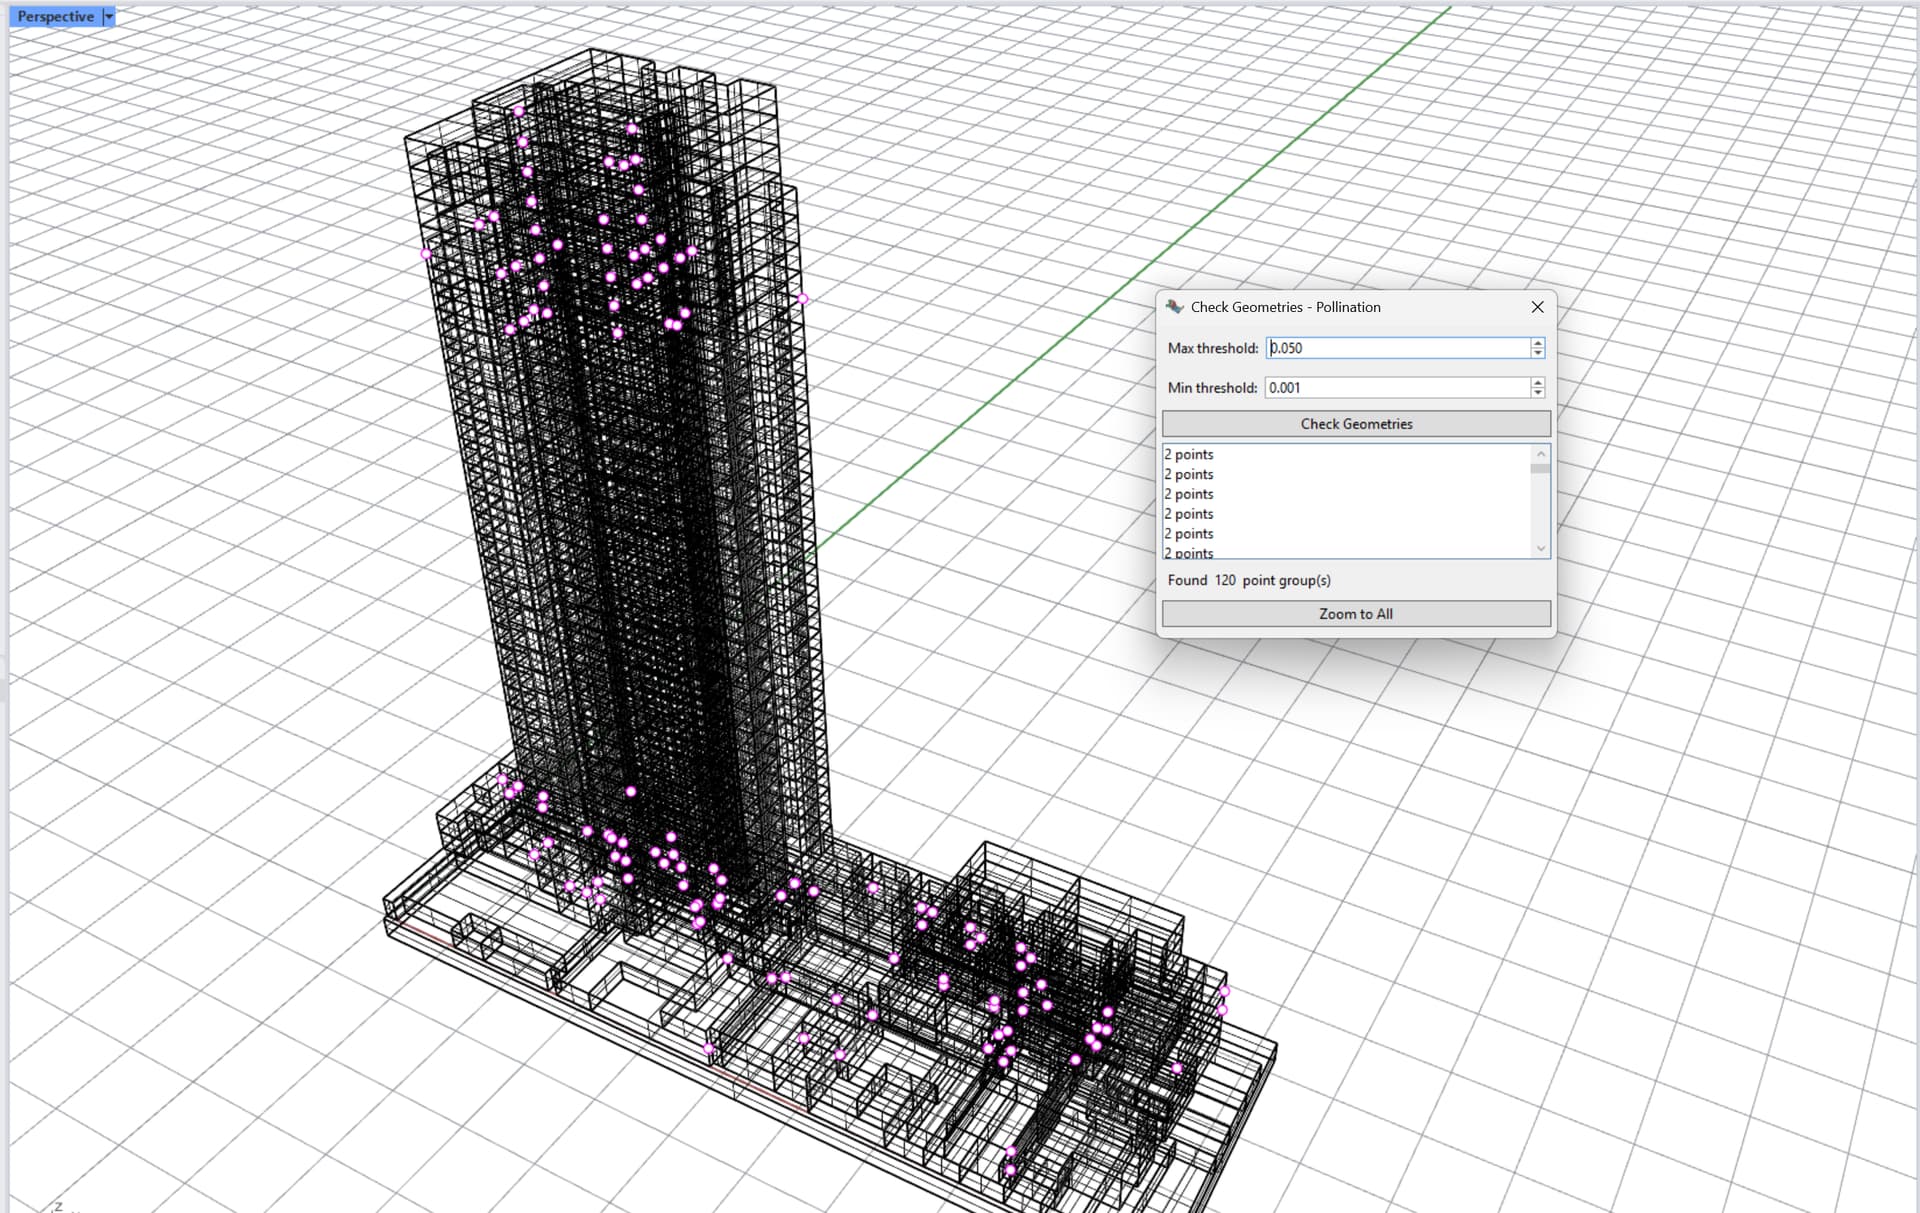Click the results list scrollbar down arrow
The width and height of the screenshot is (1920, 1213).
tap(1540, 549)
